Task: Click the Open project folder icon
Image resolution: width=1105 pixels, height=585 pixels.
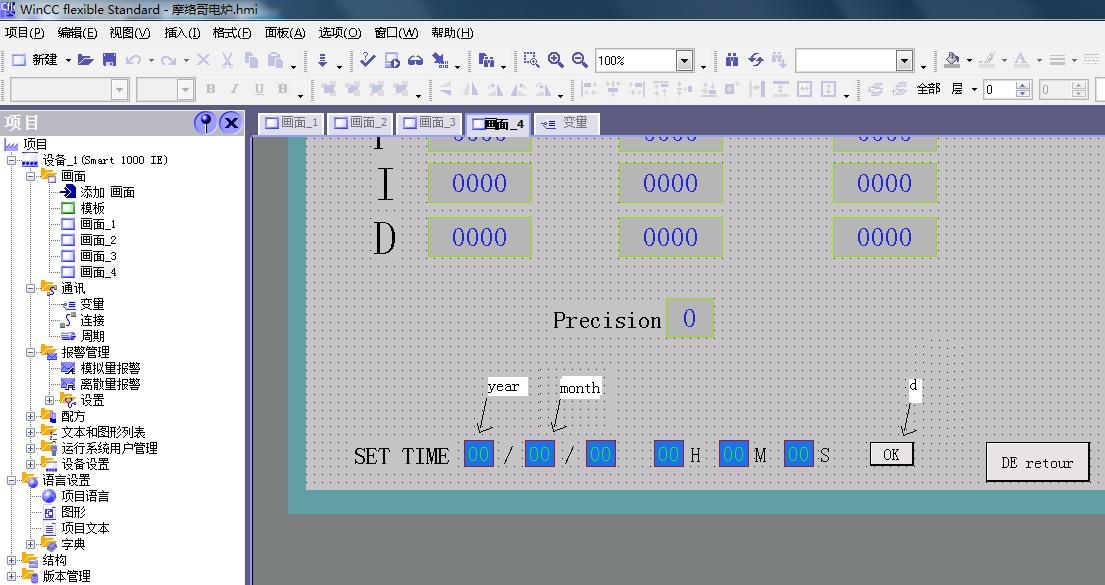Action: coord(85,60)
